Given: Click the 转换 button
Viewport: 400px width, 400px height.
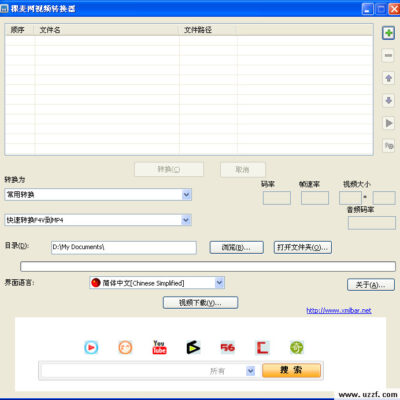Looking at the screenshot, I should pyautogui.click(x=169, y=169).
